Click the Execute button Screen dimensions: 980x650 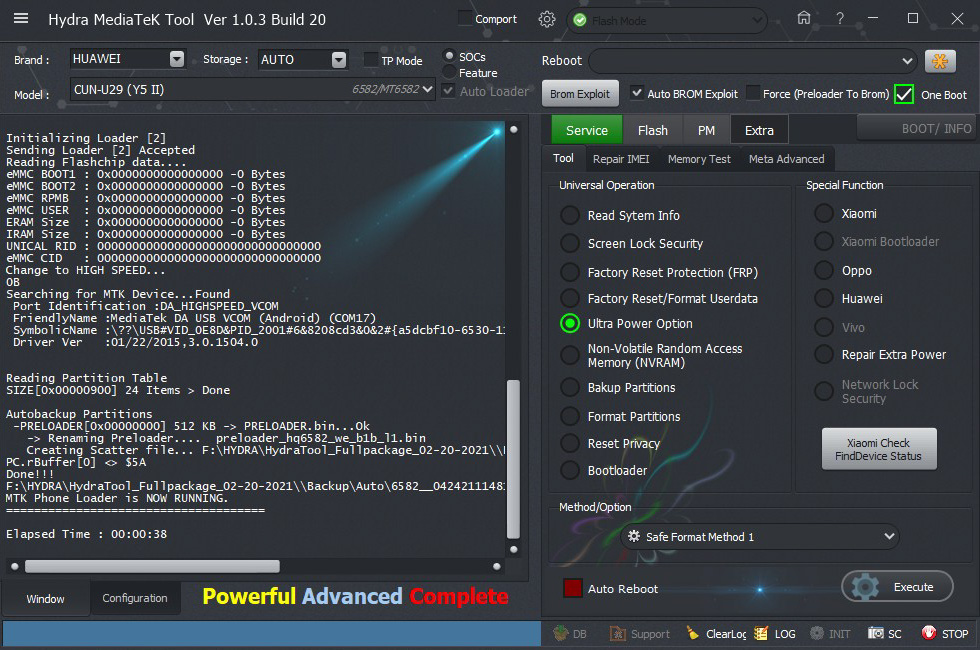pyautogui.click(x=897, y=587)
